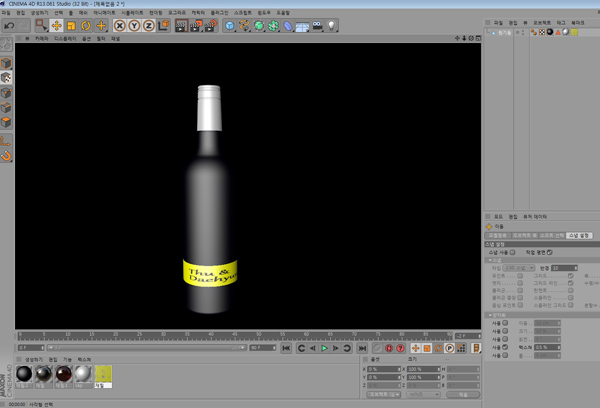This screenshot has height=408, width=600.
Task: Toggle the magnet Snap icon in left sidebar
Action: click(6, 156)
